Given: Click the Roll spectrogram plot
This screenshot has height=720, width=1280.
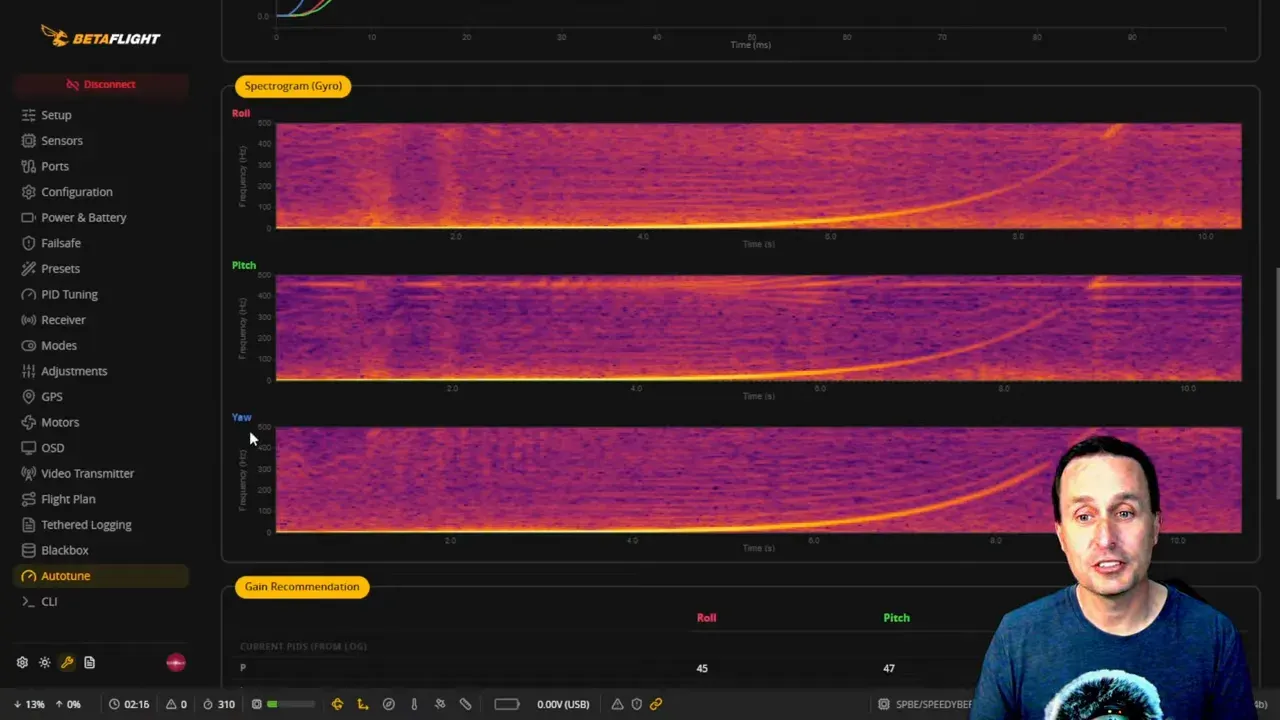Looking at the screenshot, I should pyautogui.click(x=758, y=176).
